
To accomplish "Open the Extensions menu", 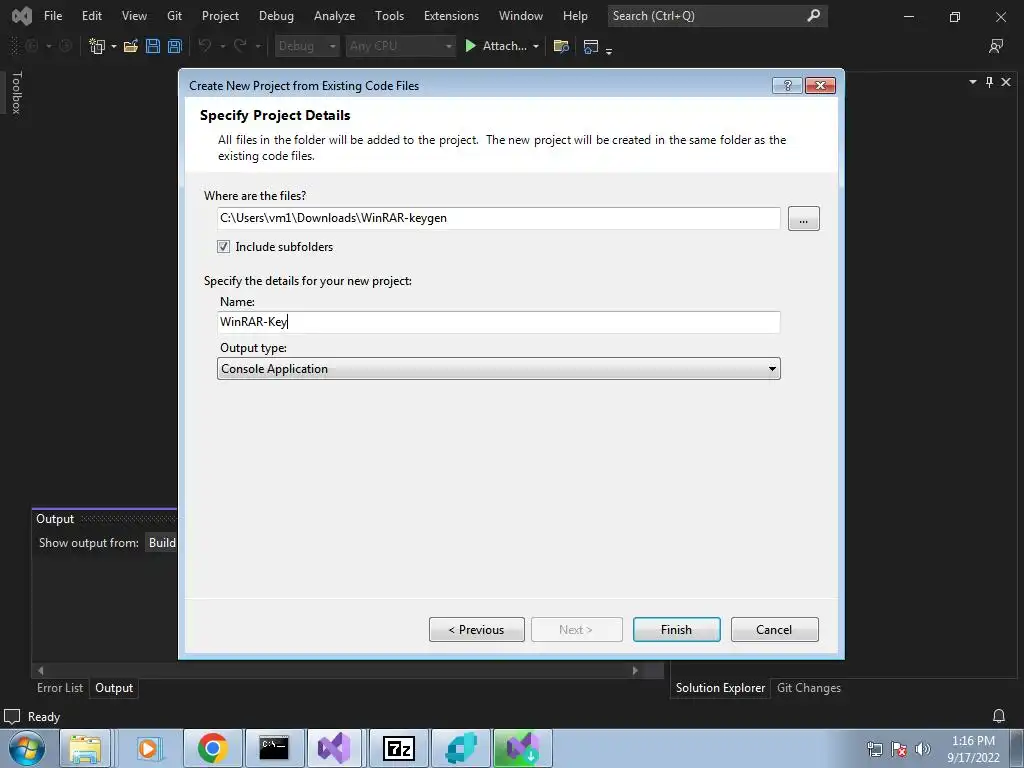I will click(451, 16).
